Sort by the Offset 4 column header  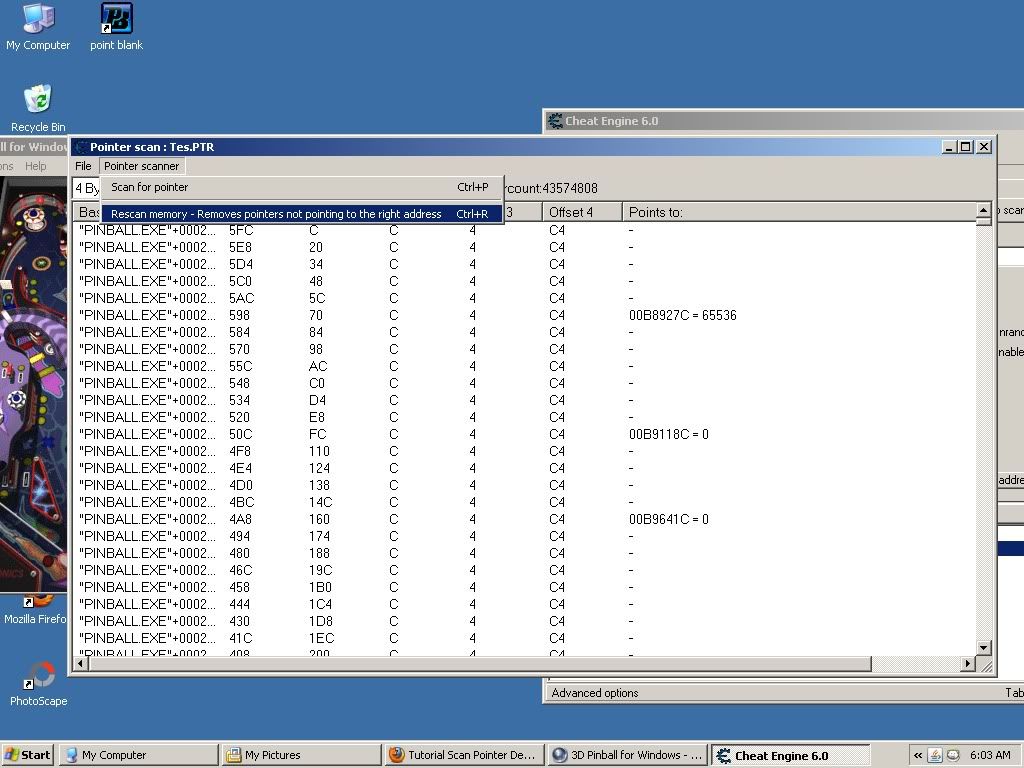coord(581,212)
